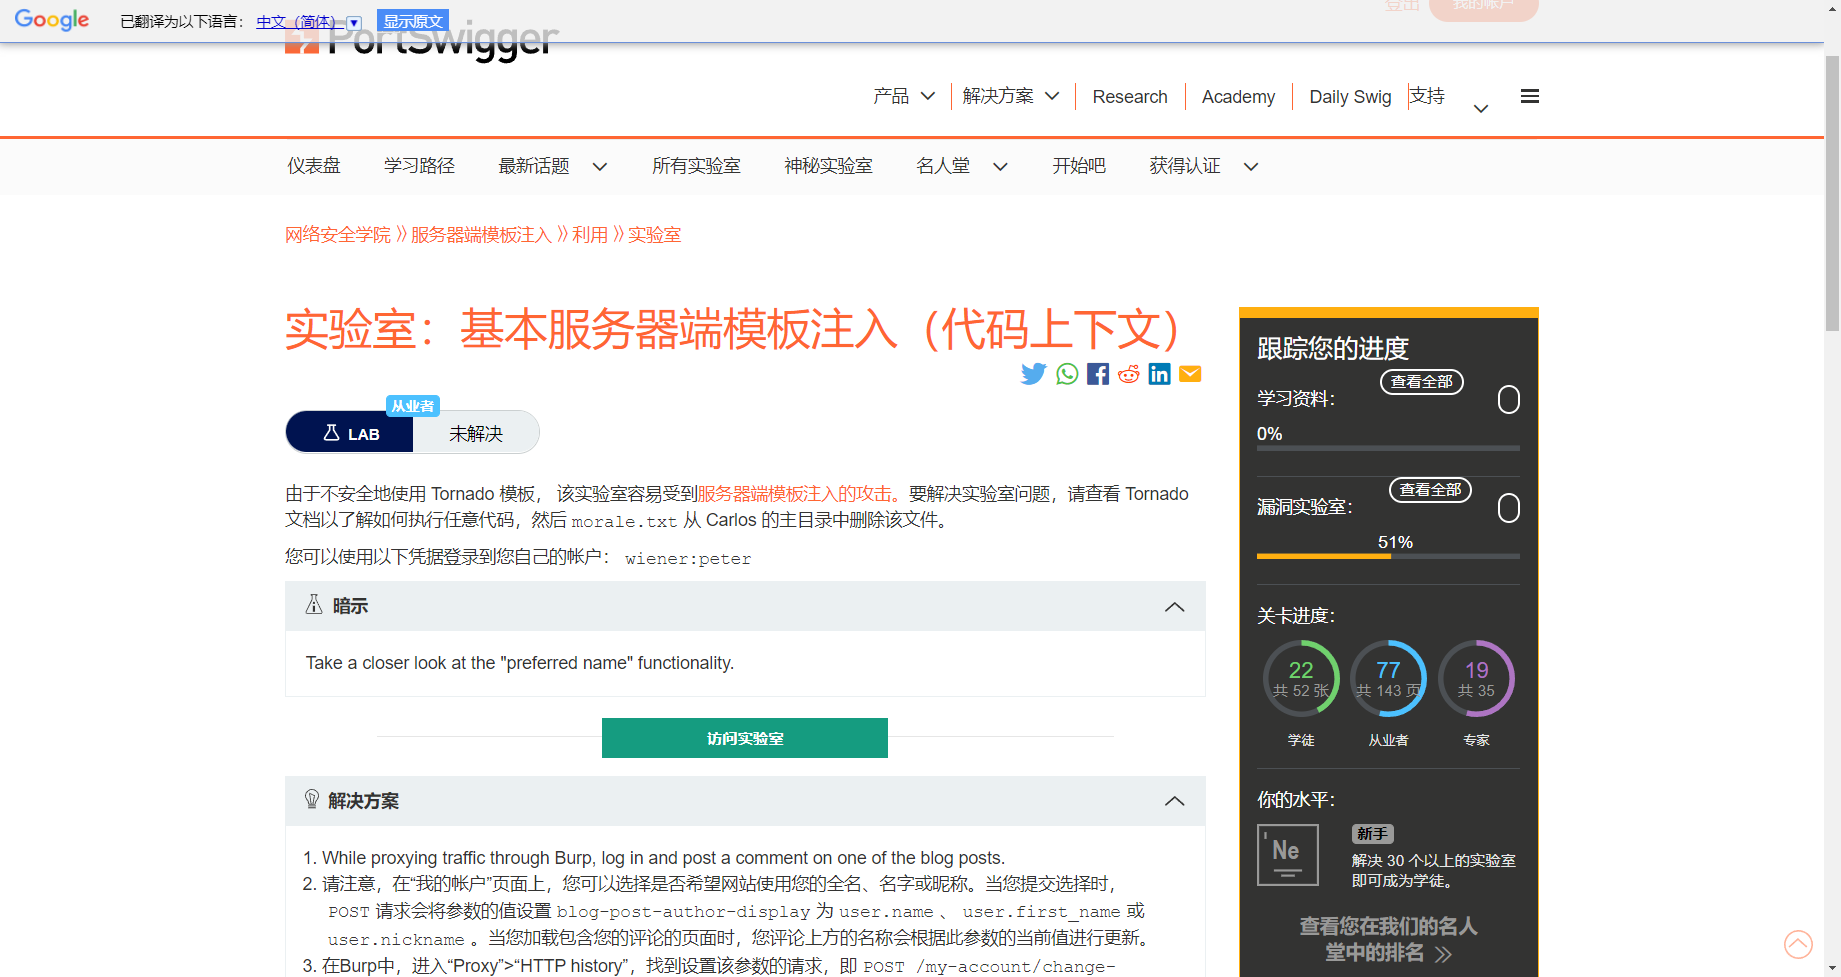Viewport: 1841px width, 977px height.
Task: Expand the 支持 support dropdown arrow
Action: point(1481,109)
